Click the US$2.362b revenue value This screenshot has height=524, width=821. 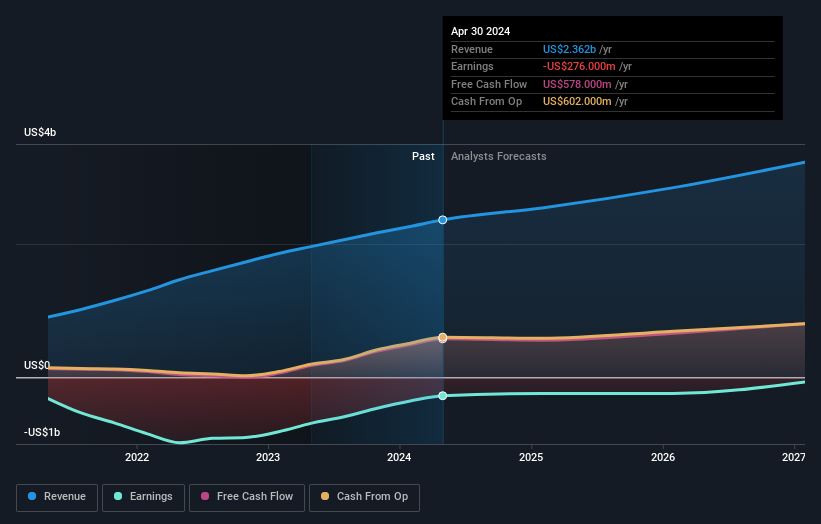point(569,49)
